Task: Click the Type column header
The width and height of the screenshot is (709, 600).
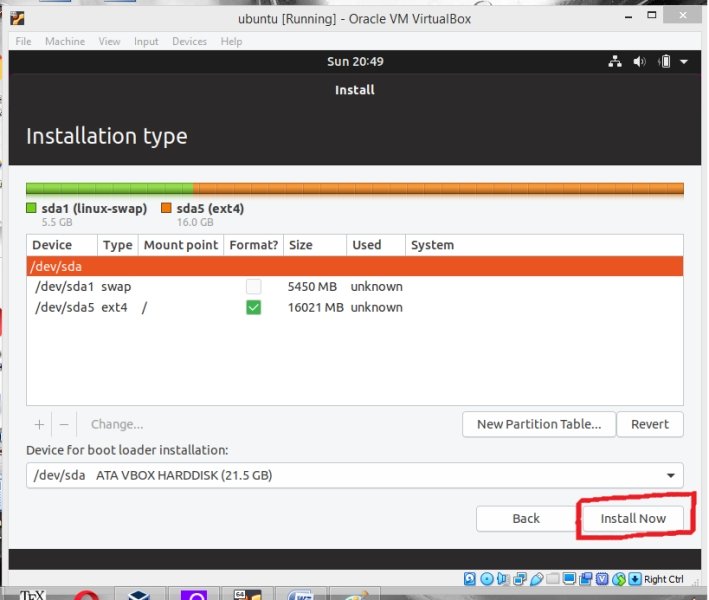Action: click(x=118, y=245)
